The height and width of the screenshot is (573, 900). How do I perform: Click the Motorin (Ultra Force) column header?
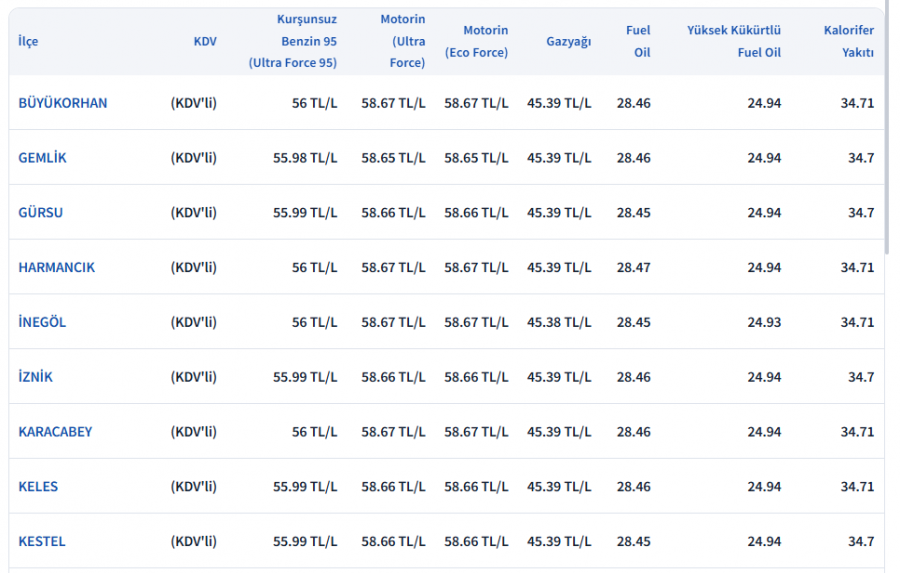click(x=402, y=41)
